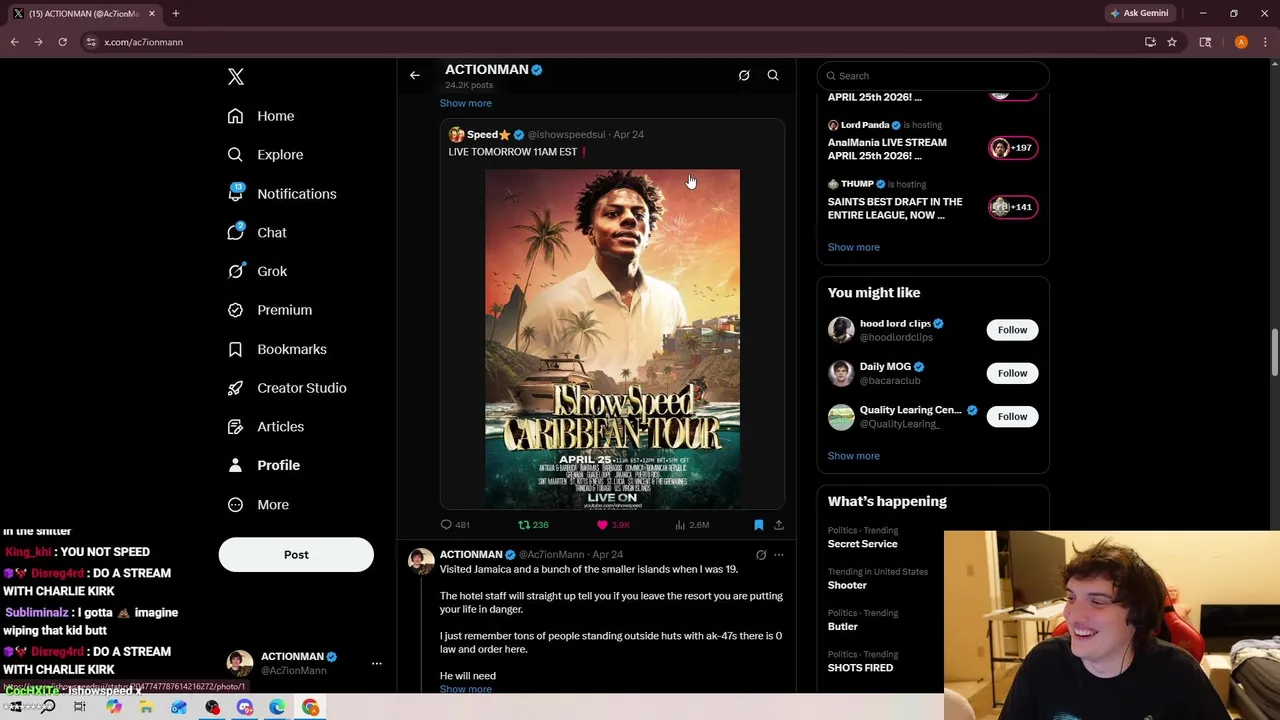The image size is (1280, 720).
Task: Click Ask Gemini in Chrome
Action: click(1139, 13)
